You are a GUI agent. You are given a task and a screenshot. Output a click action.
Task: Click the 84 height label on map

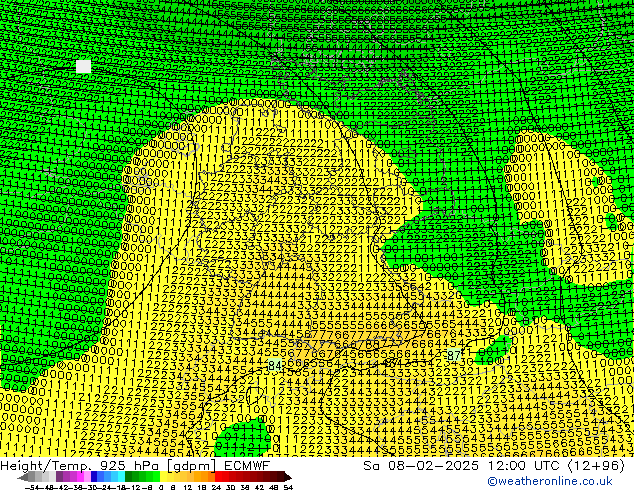coord(275,365)
